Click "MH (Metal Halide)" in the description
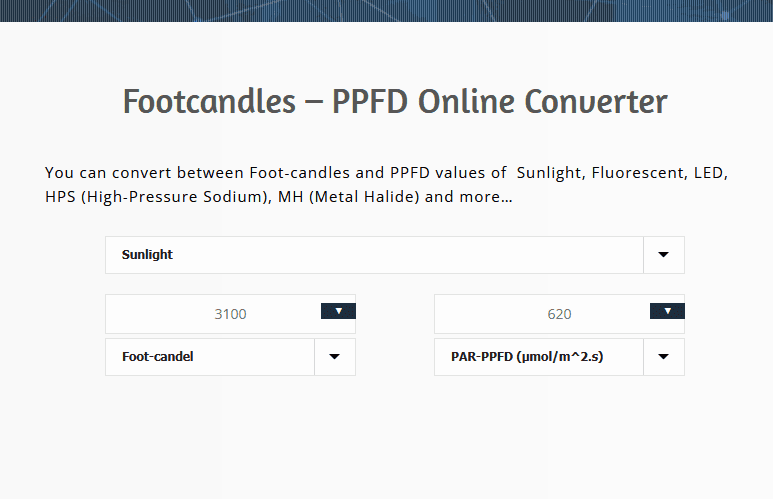Image resolution: width=773 pixels, height=499 pixels. coord(349,197)
